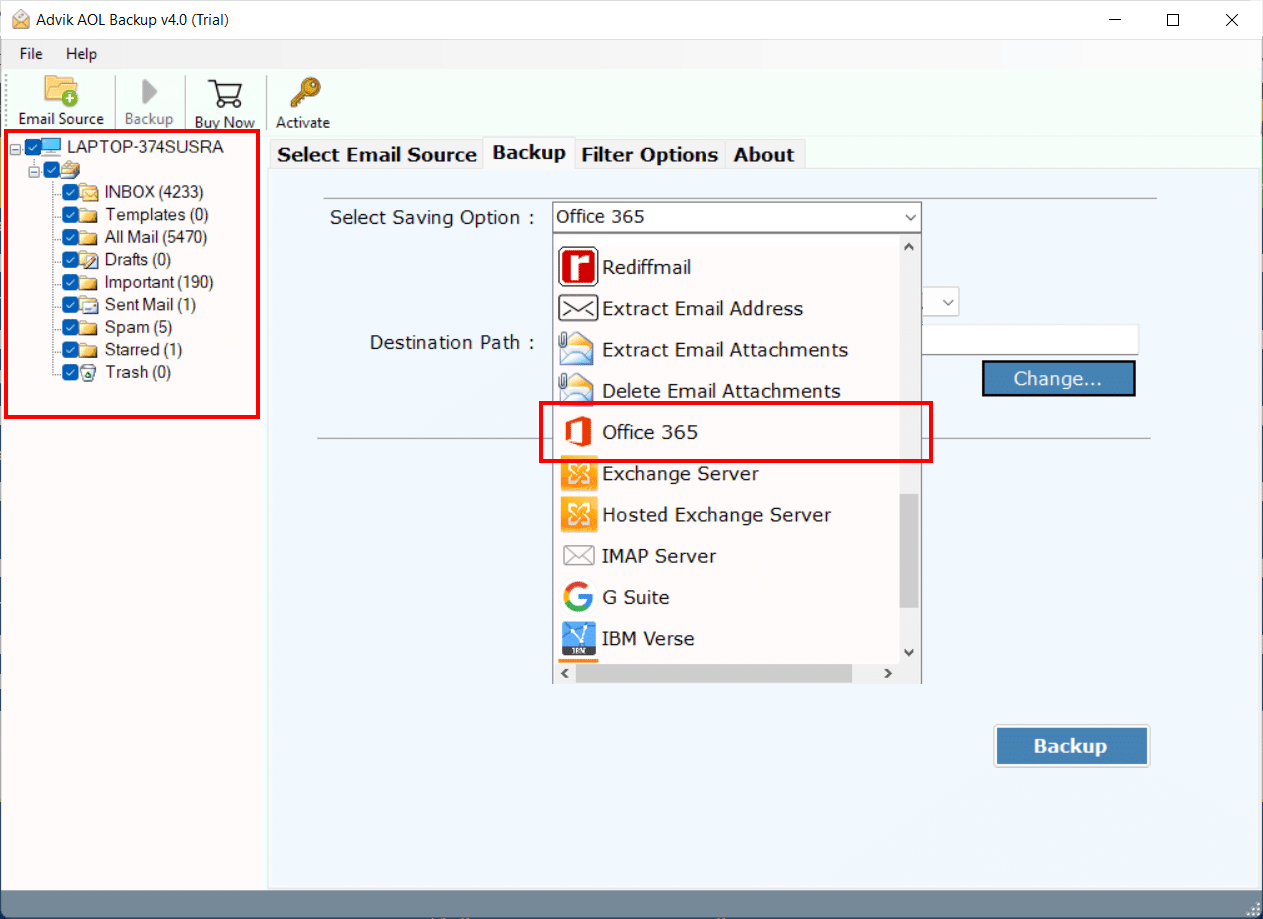Click the mail account folder icon under LAPTOP-374SUSRA
Image resolution: width=1263 pixels, height=919 pixels.
point(70,169)
